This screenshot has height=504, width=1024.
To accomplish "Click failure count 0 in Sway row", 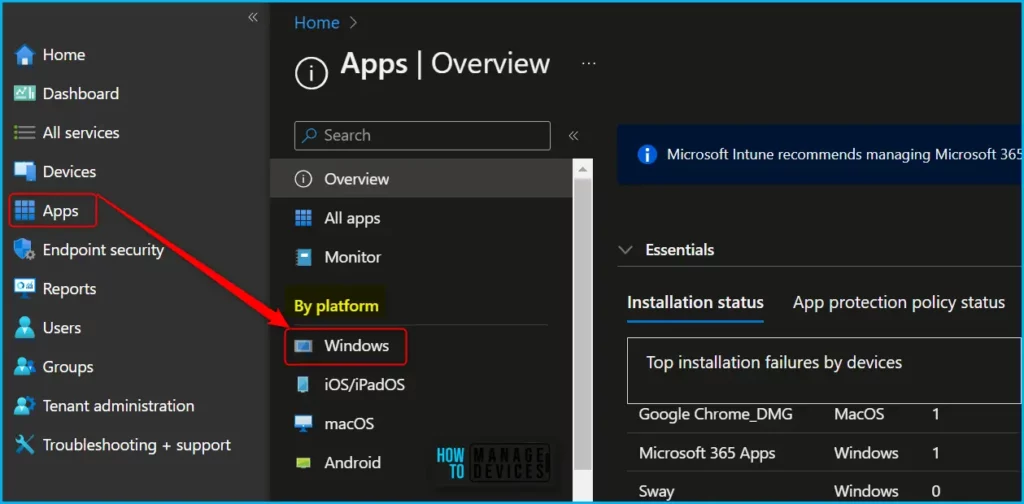I will click(x=936, y=492).
